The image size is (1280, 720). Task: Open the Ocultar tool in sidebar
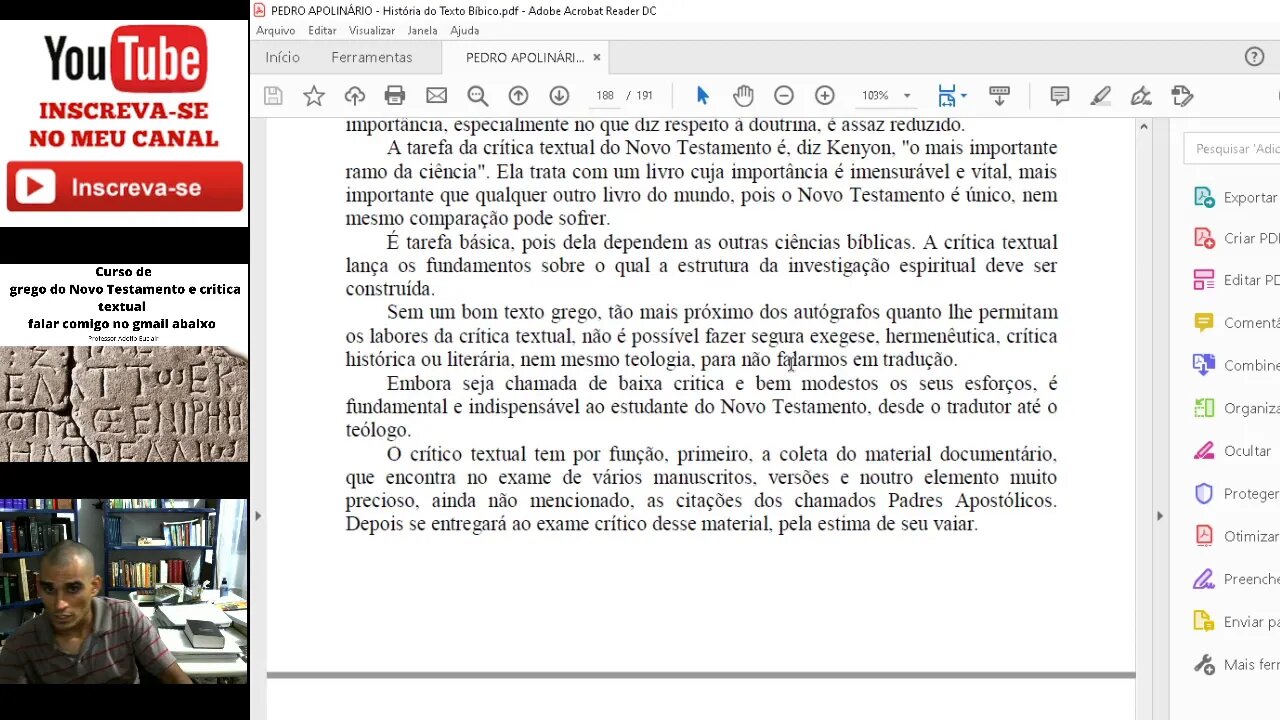(x=1233, y=451)
